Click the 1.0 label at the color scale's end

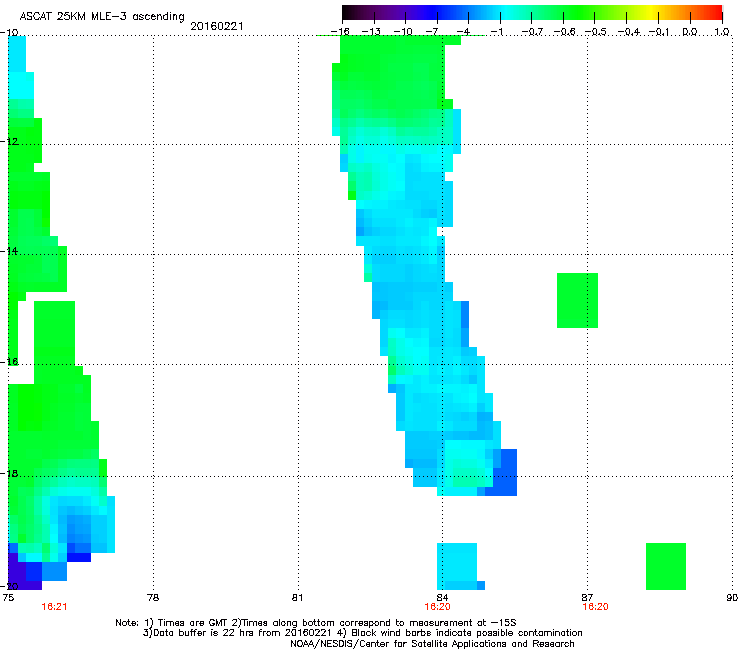pos(722,32)
